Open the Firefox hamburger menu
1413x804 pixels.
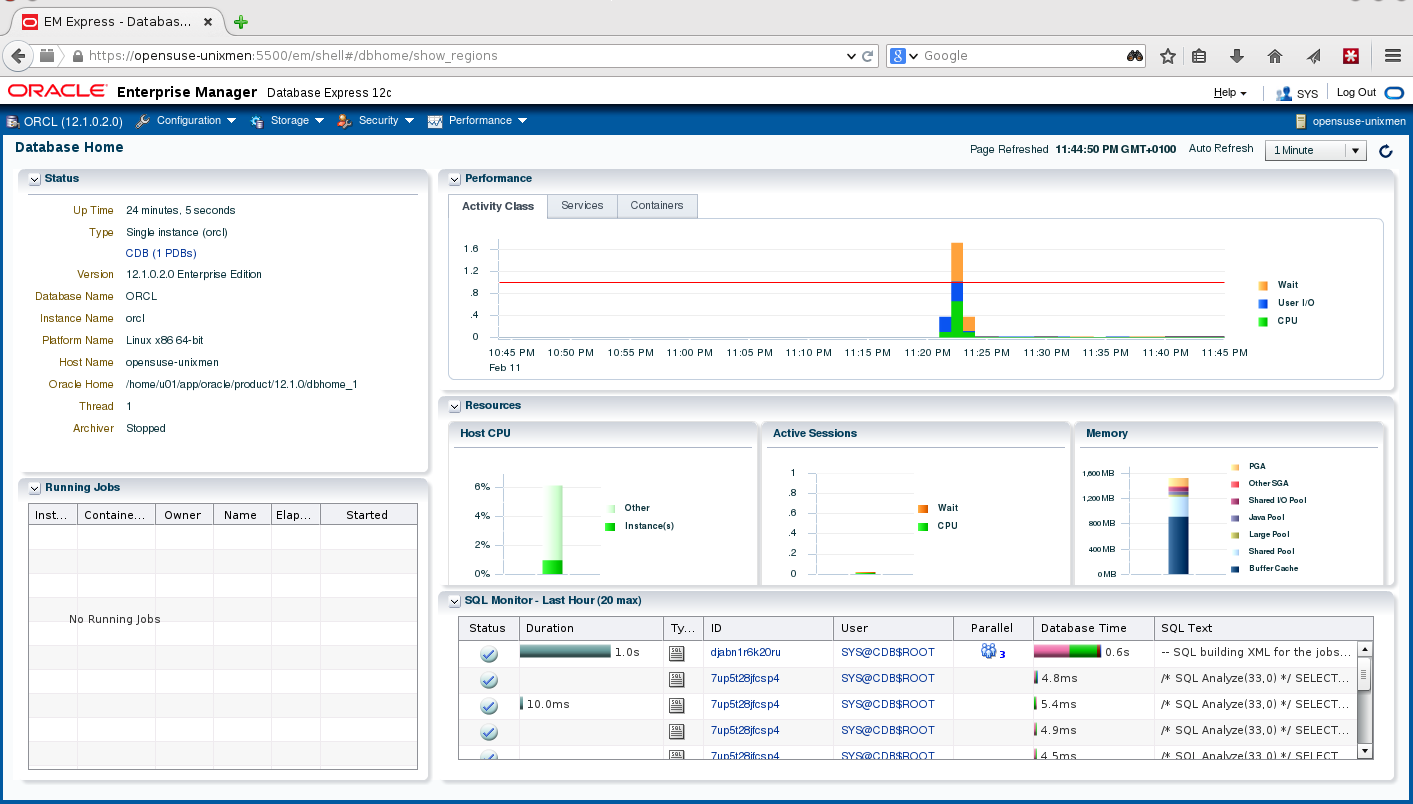click(1392, 56)
